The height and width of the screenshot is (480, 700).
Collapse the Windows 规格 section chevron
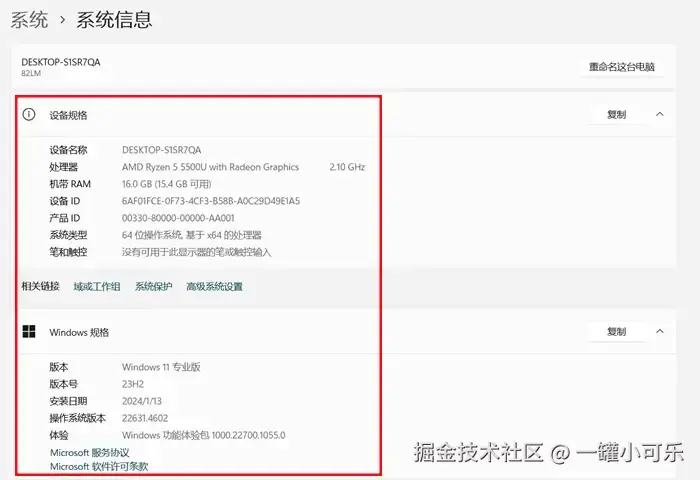(x=659, y=331)
